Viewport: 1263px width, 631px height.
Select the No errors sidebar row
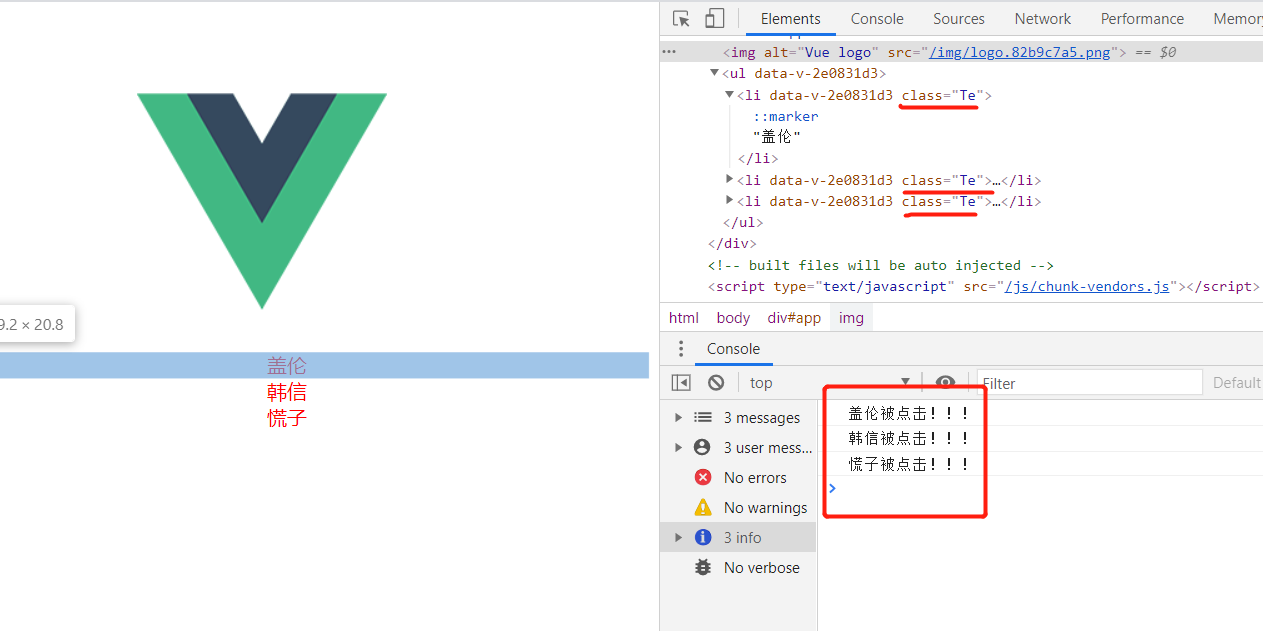[738, 478]
